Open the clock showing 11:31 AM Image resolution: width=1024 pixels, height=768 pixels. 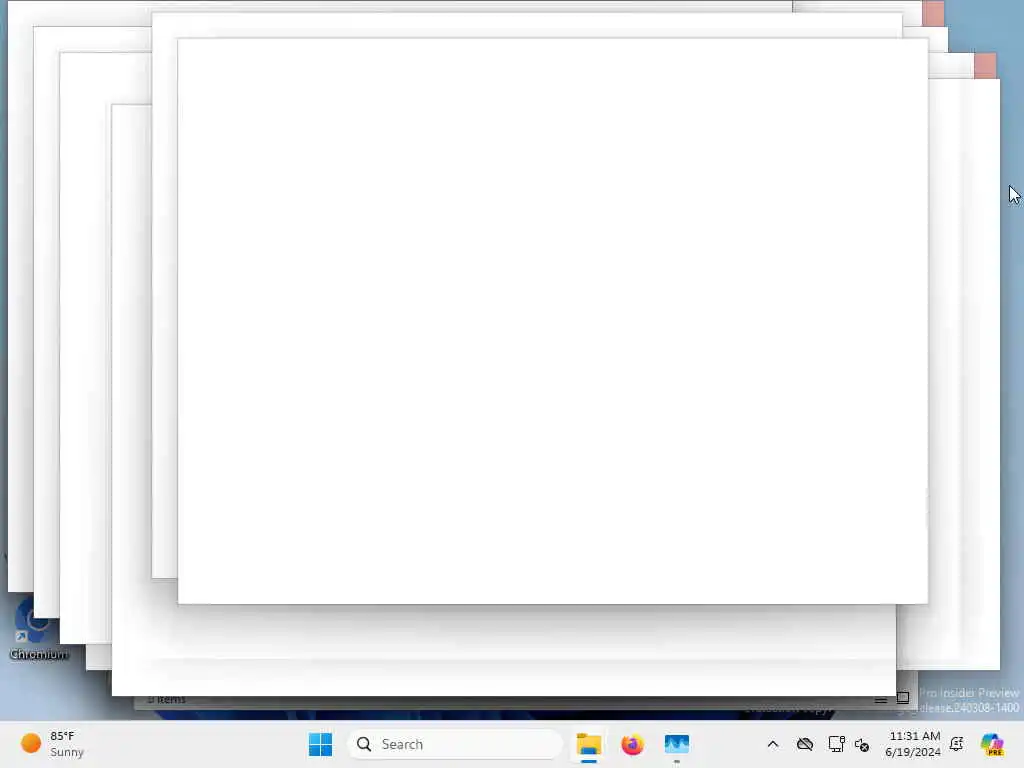(913, 744)
